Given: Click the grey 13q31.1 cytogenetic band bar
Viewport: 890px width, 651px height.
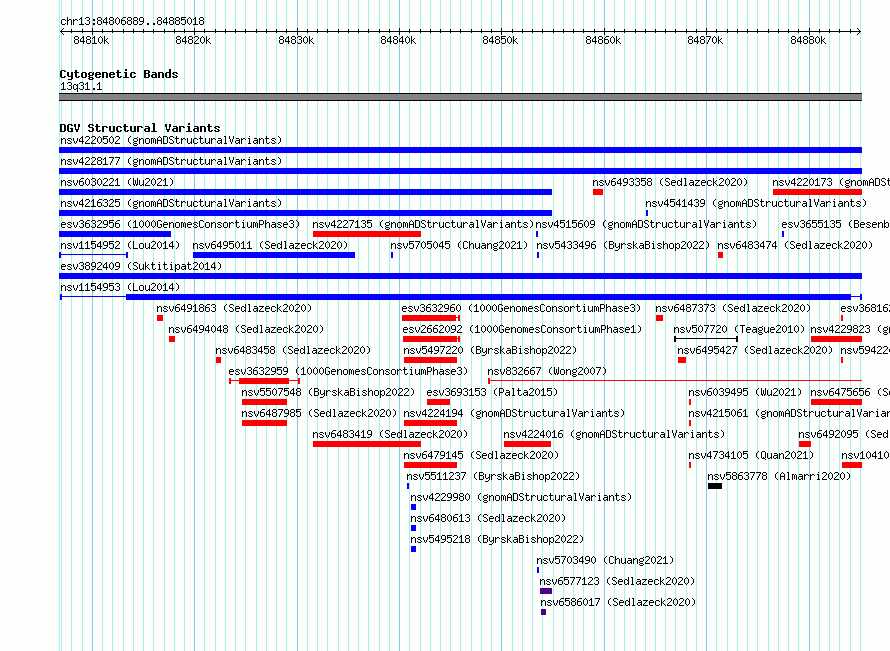Looking at the screenshot, I should pos(460,97).
